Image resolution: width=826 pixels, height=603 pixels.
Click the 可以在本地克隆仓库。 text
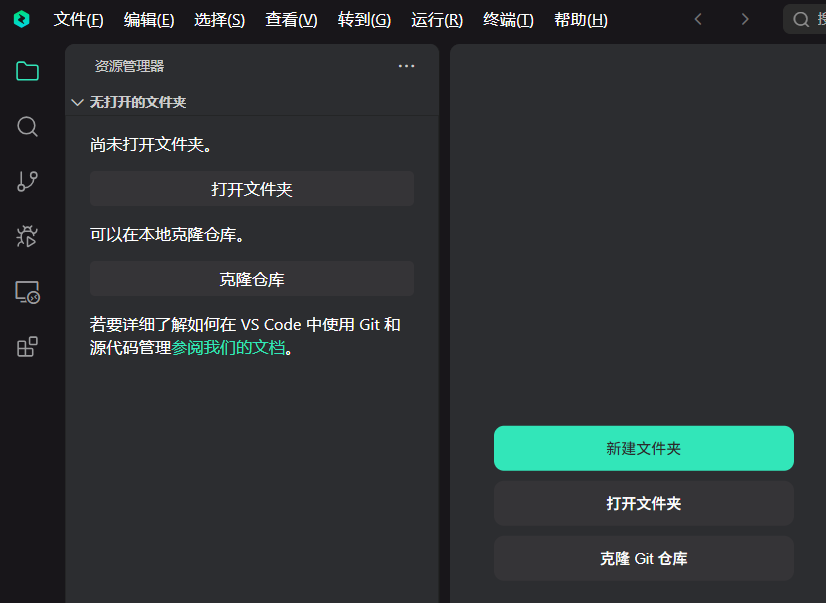(x=167, y=234)
